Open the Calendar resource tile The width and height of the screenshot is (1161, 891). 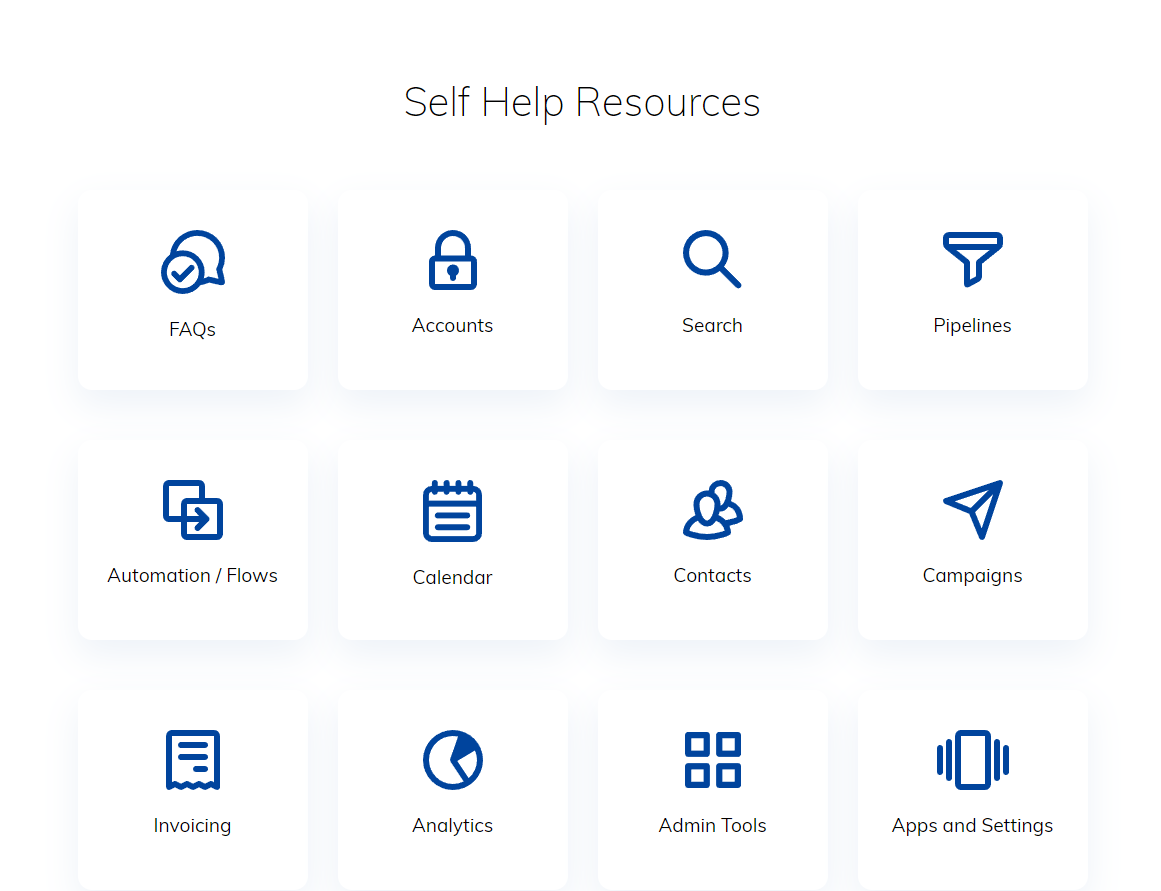pyautogui.click(x=452, y=539)
